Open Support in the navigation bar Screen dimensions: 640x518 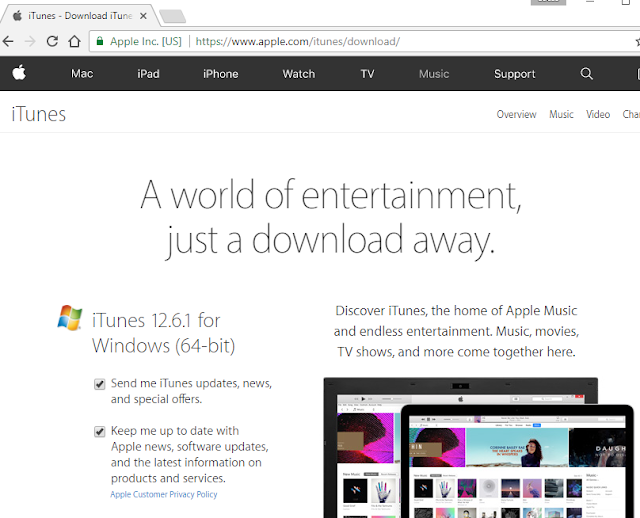tap(514, 74)
